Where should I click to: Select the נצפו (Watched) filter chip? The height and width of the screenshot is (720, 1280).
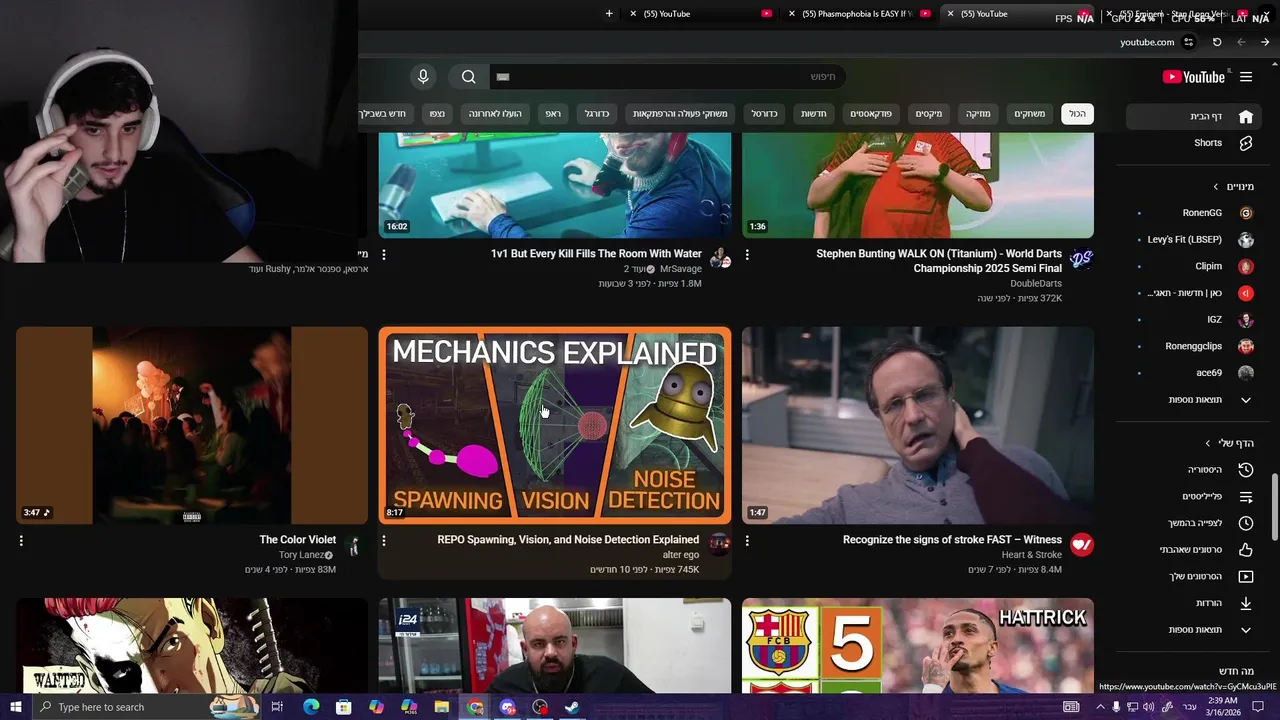click(437, 114)
